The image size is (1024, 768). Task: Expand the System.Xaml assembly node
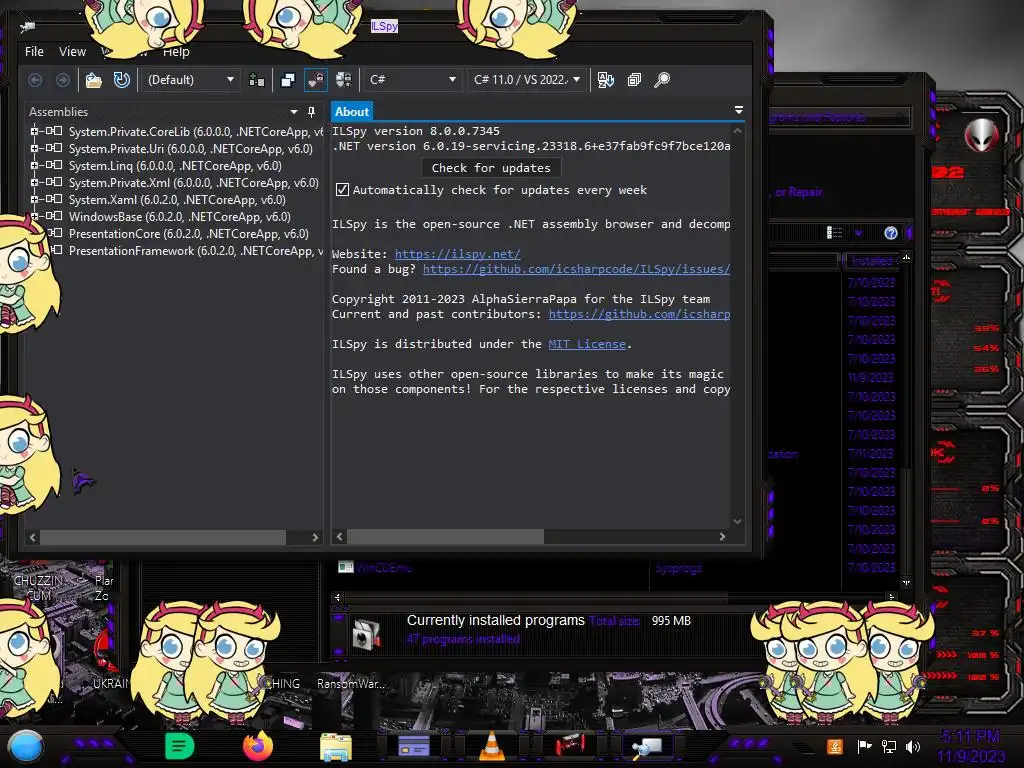pyautogui.click(x=34, y=199)
